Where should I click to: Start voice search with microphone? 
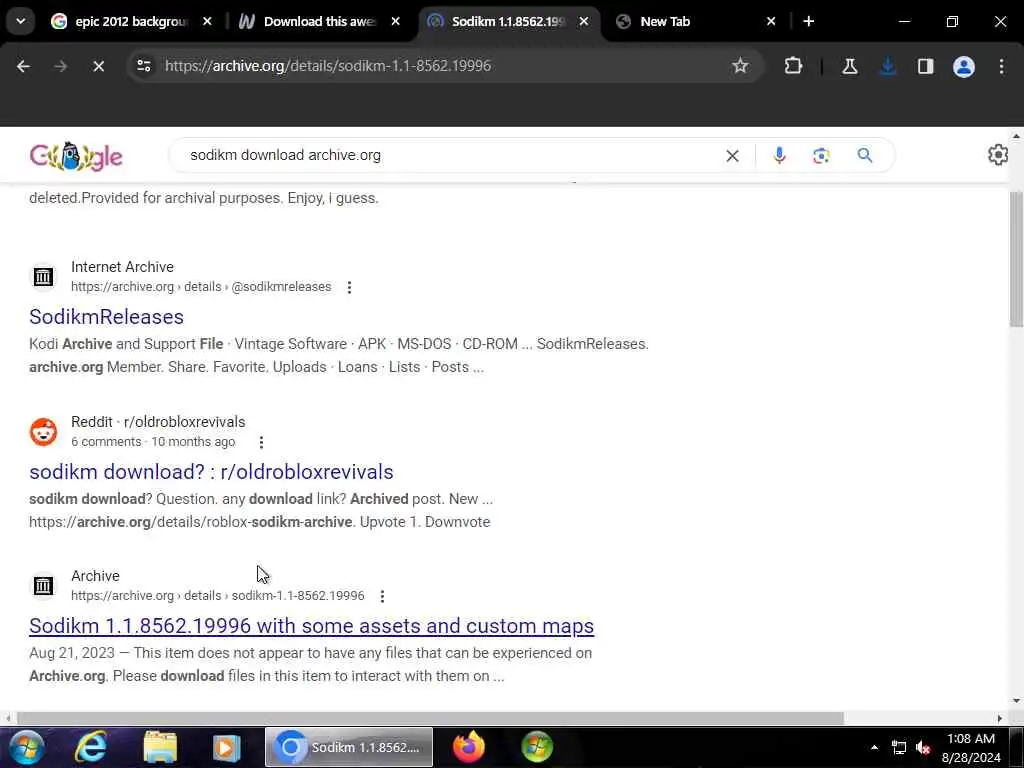coord(779,155)
